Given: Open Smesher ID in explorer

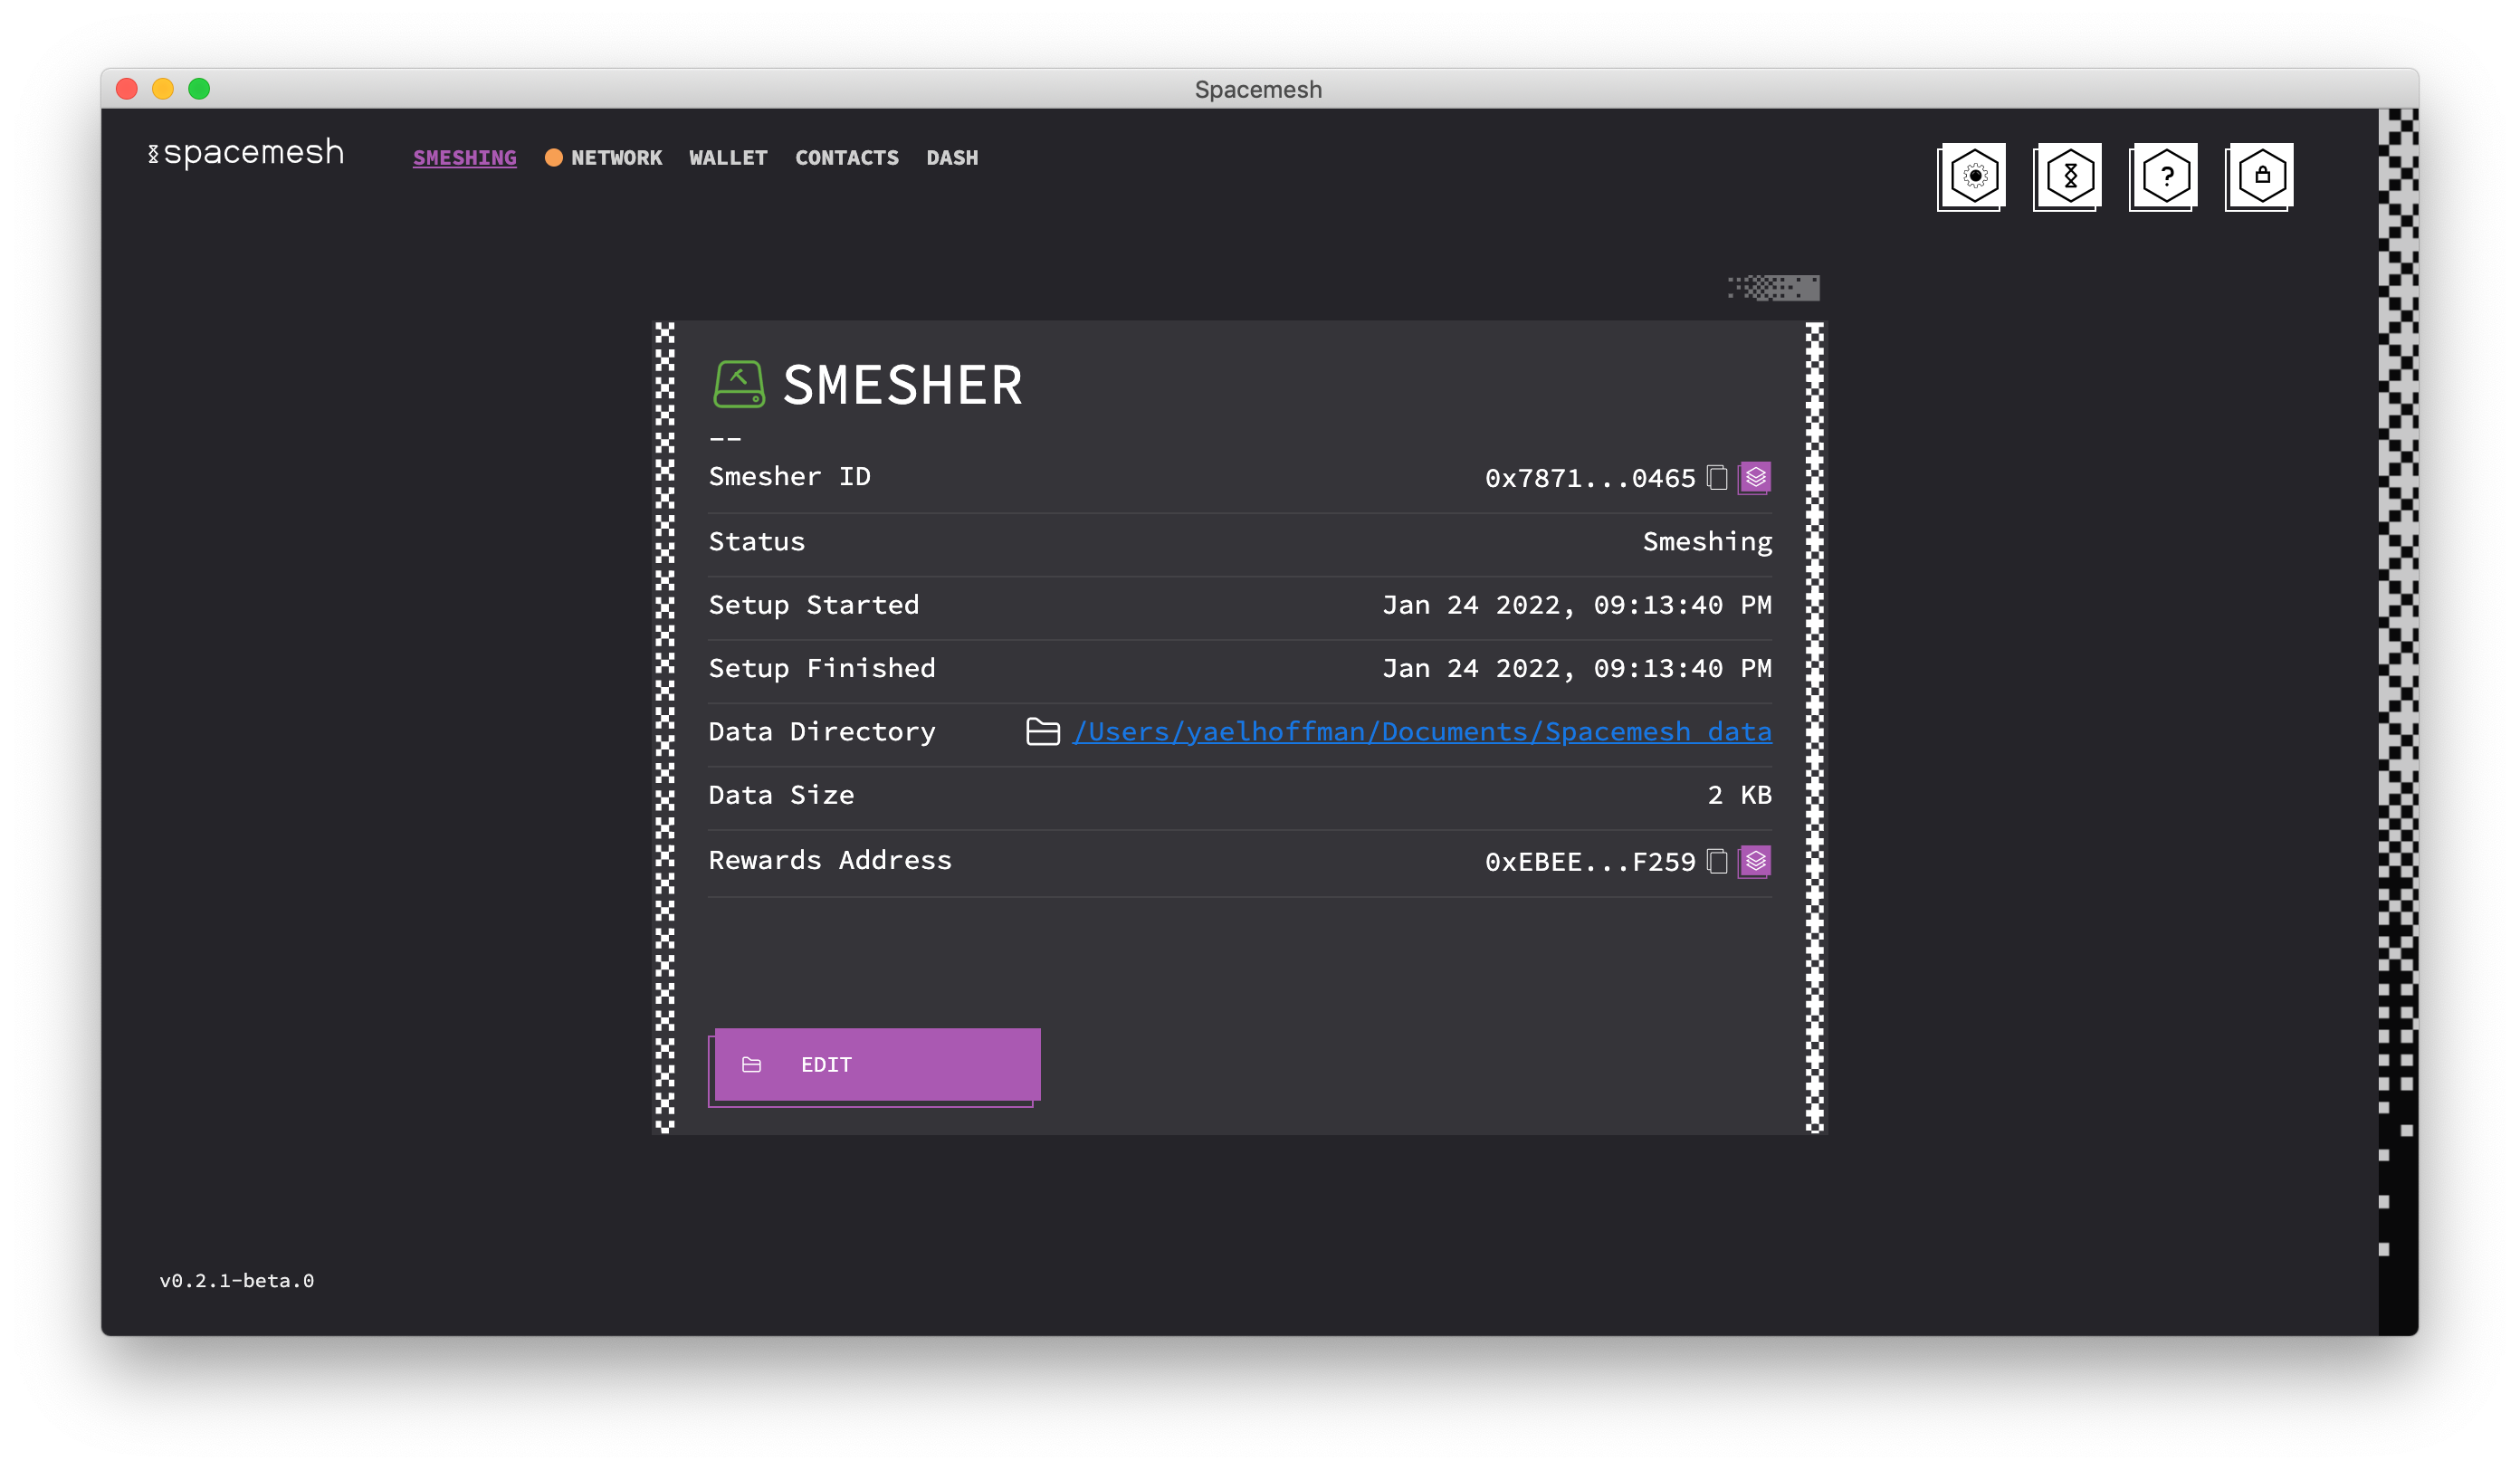Looking at the screenshot, I should [1756, 478].
